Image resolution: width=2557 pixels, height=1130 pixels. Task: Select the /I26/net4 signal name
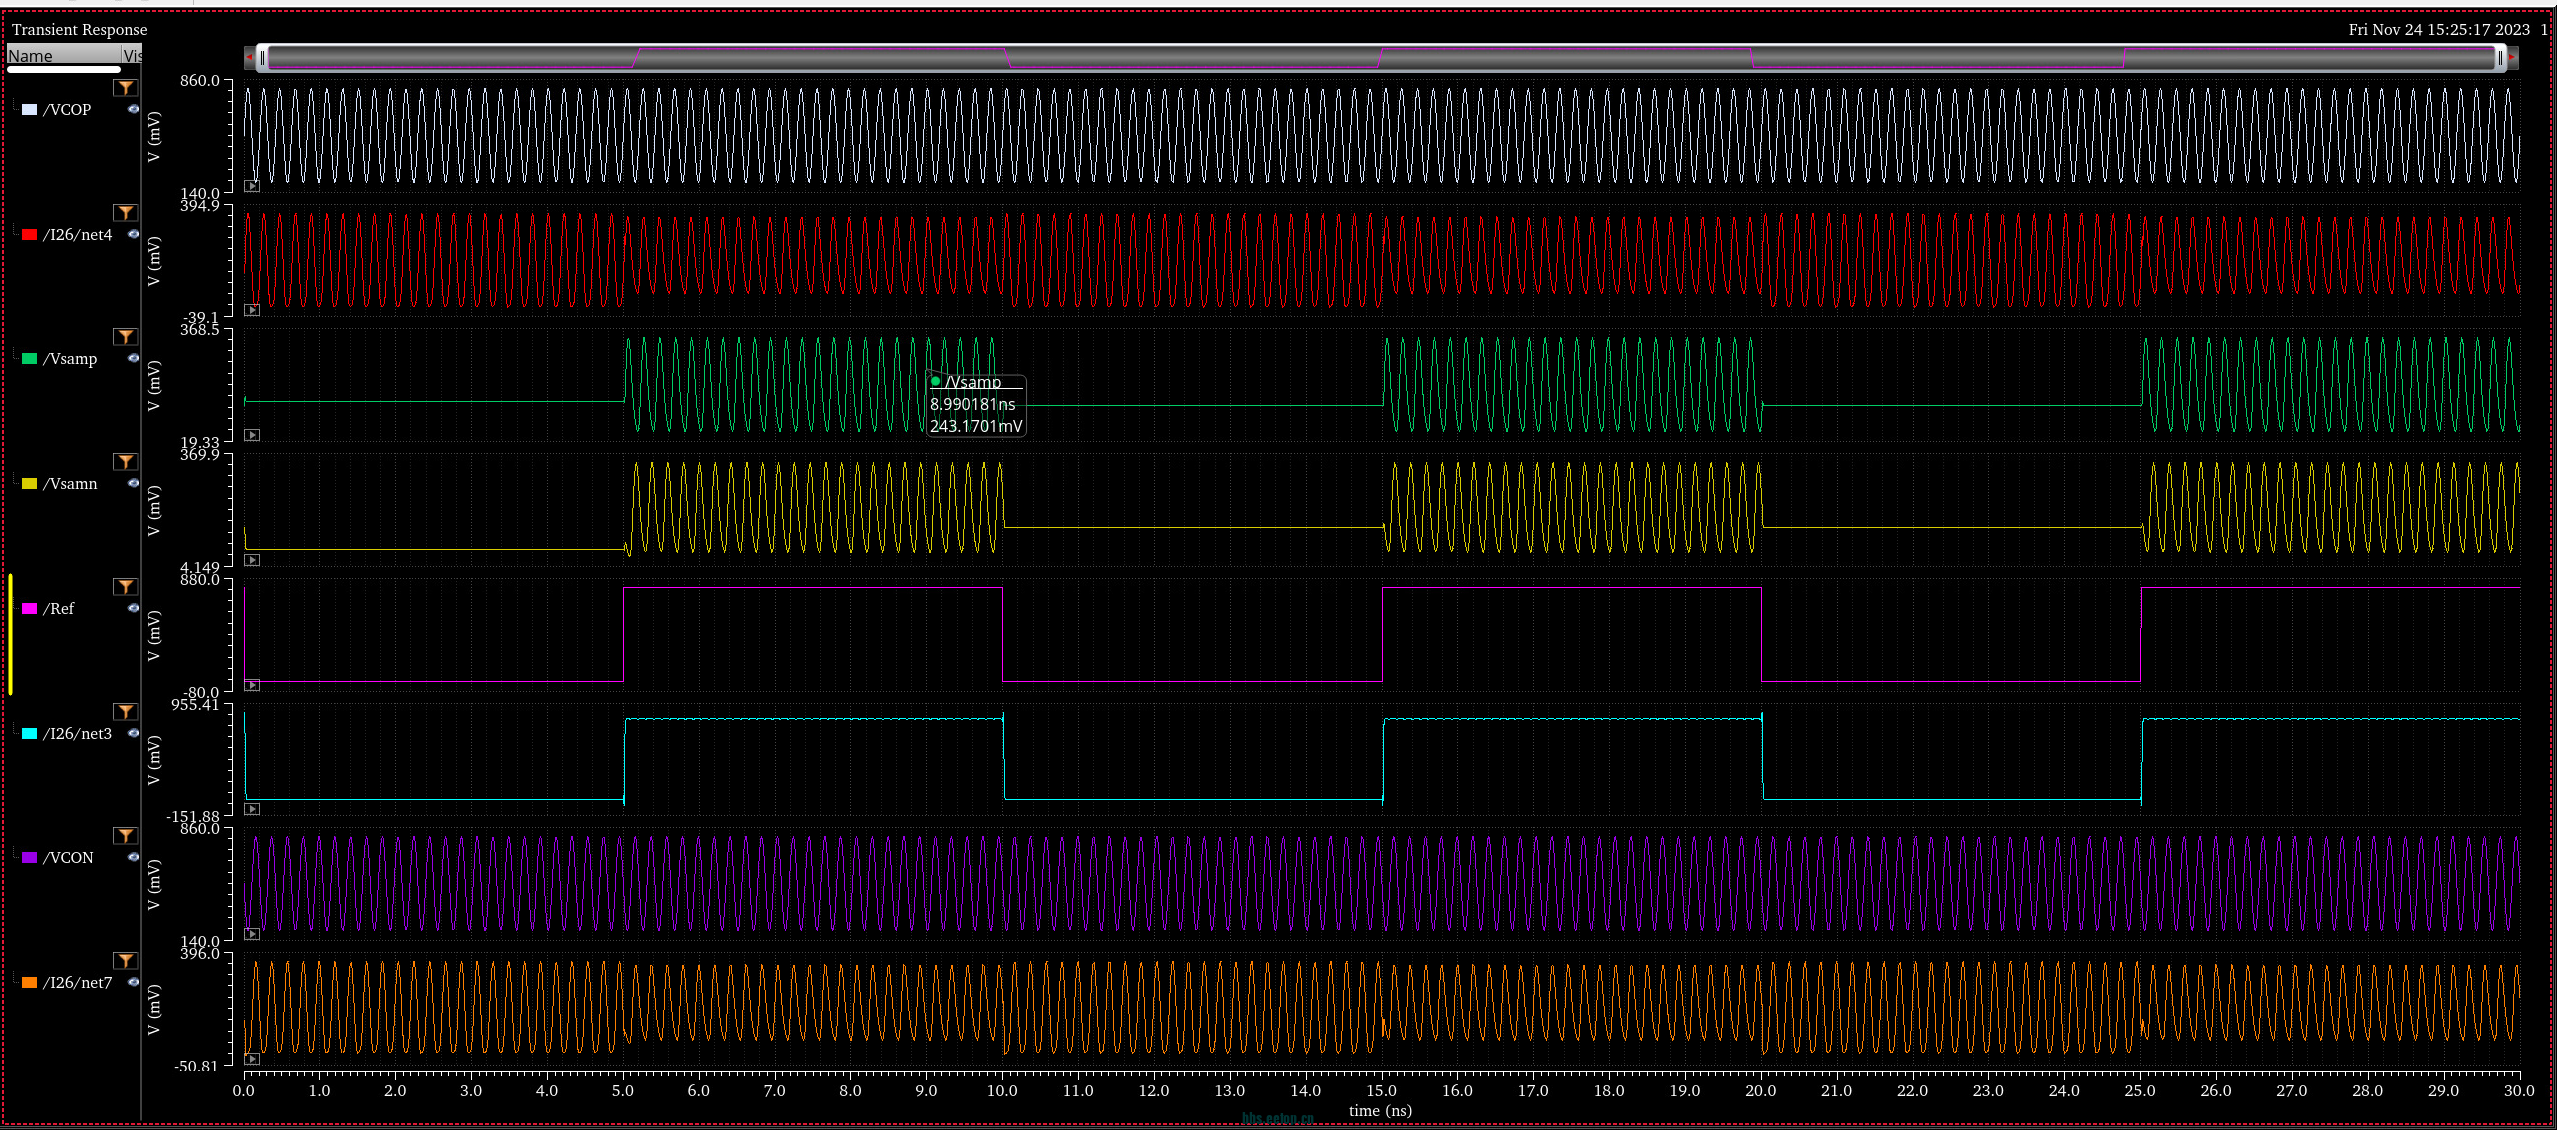tap(78, 235)
